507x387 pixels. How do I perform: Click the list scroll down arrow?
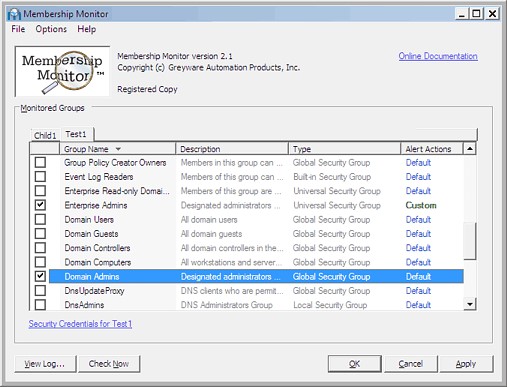(x=470, y=304)
